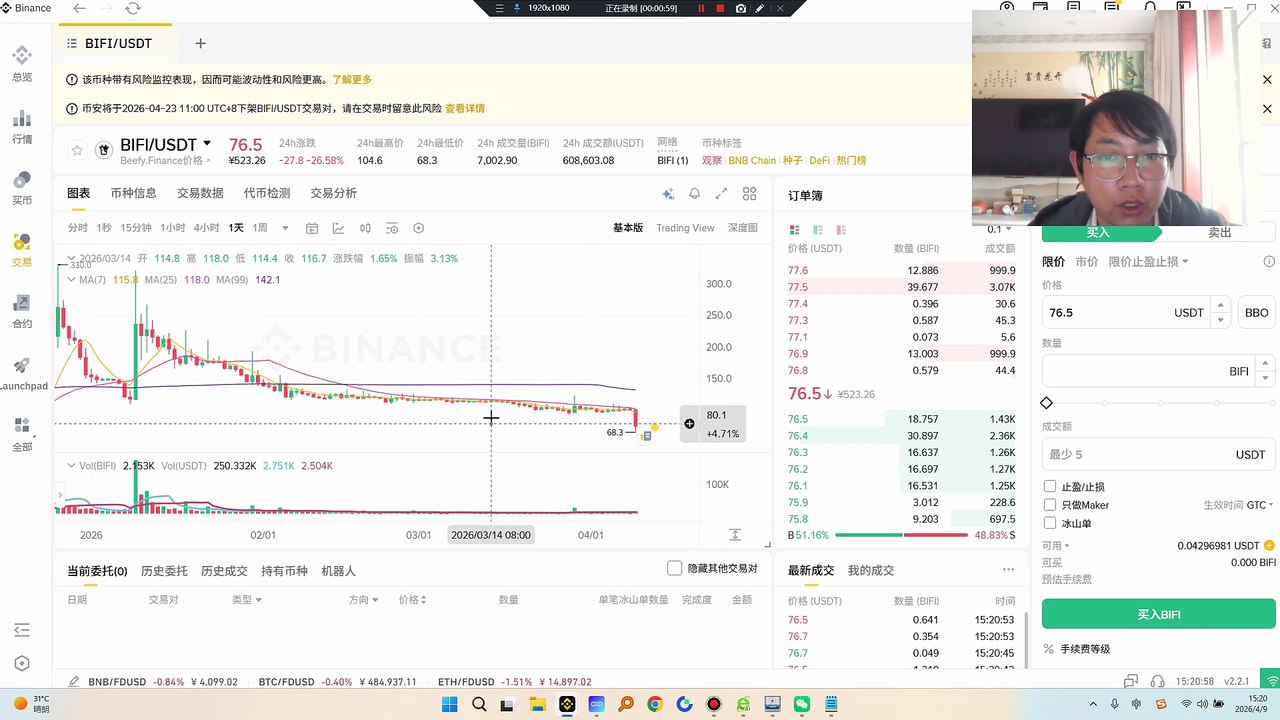Open chart display settings list icon
The width and height of the screenshot is (1280, 720).
pyautogui.click(x=392, y=228)
